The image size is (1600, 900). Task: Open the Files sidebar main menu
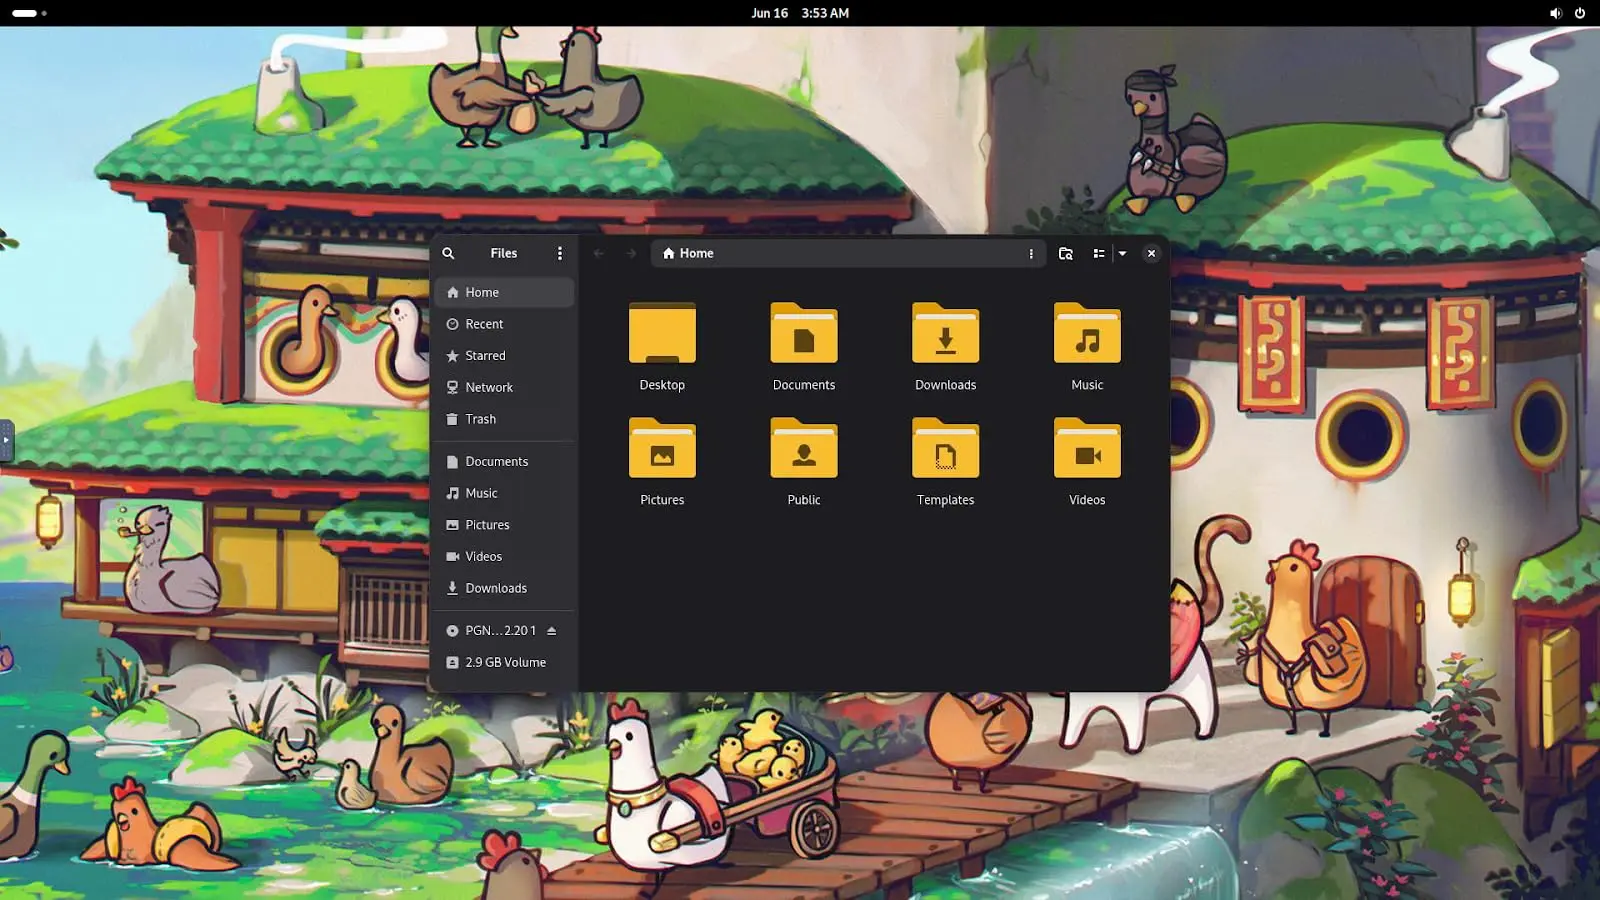(560, 254)
